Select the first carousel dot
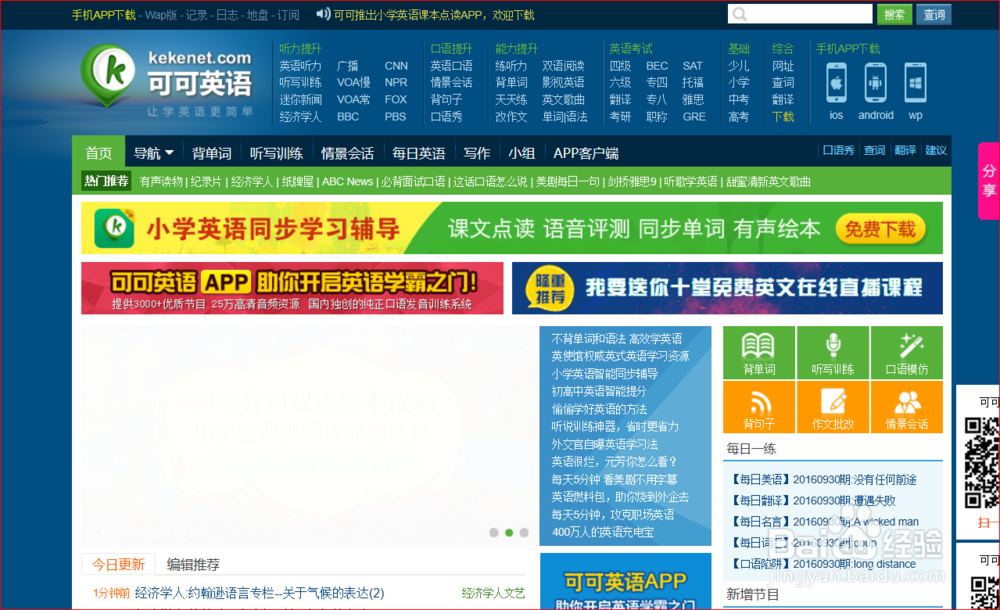 [494, 532]
